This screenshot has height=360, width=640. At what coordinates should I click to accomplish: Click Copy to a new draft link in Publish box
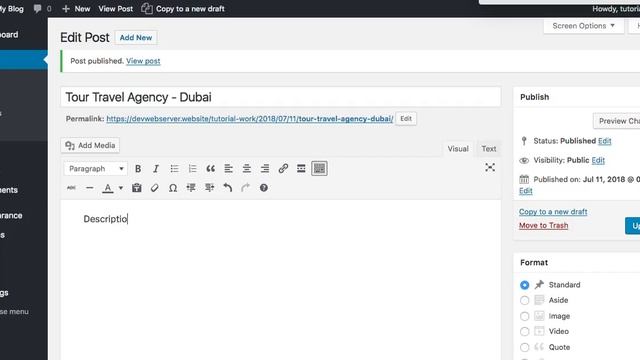click(x=553, y=212)
